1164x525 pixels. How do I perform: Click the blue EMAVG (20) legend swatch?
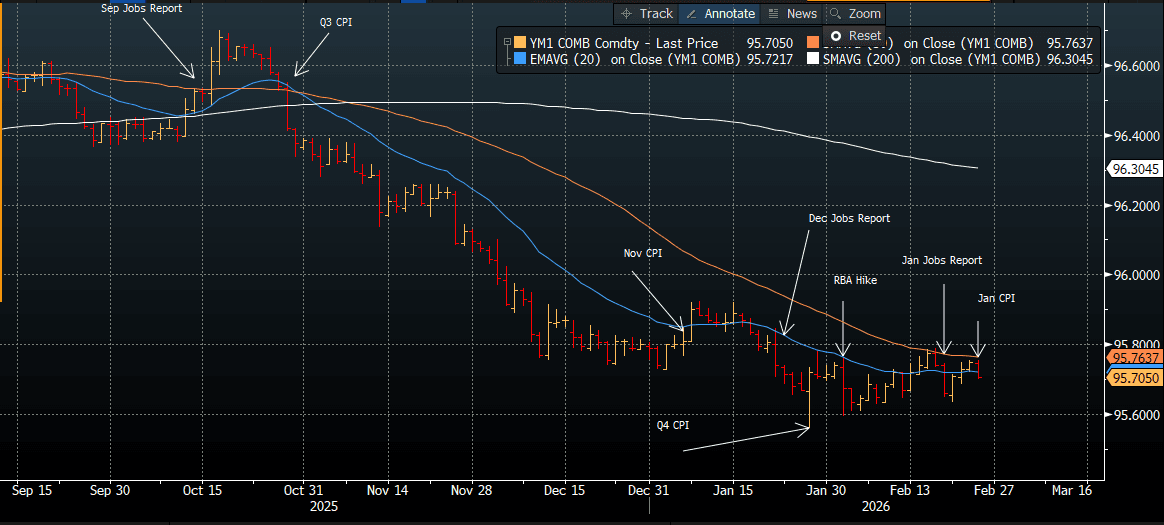519,60
